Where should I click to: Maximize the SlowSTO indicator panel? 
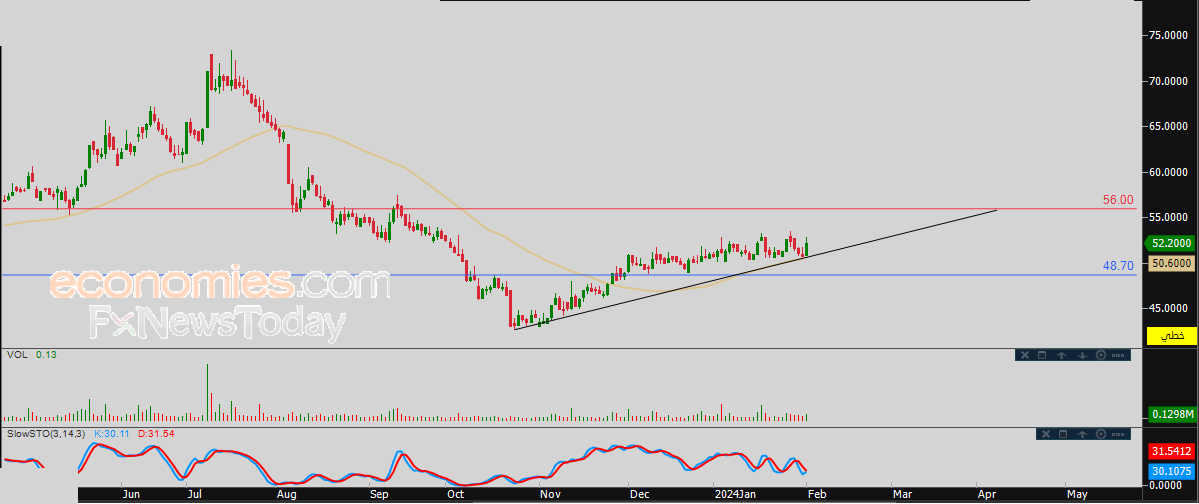[x=1063, y=434]
